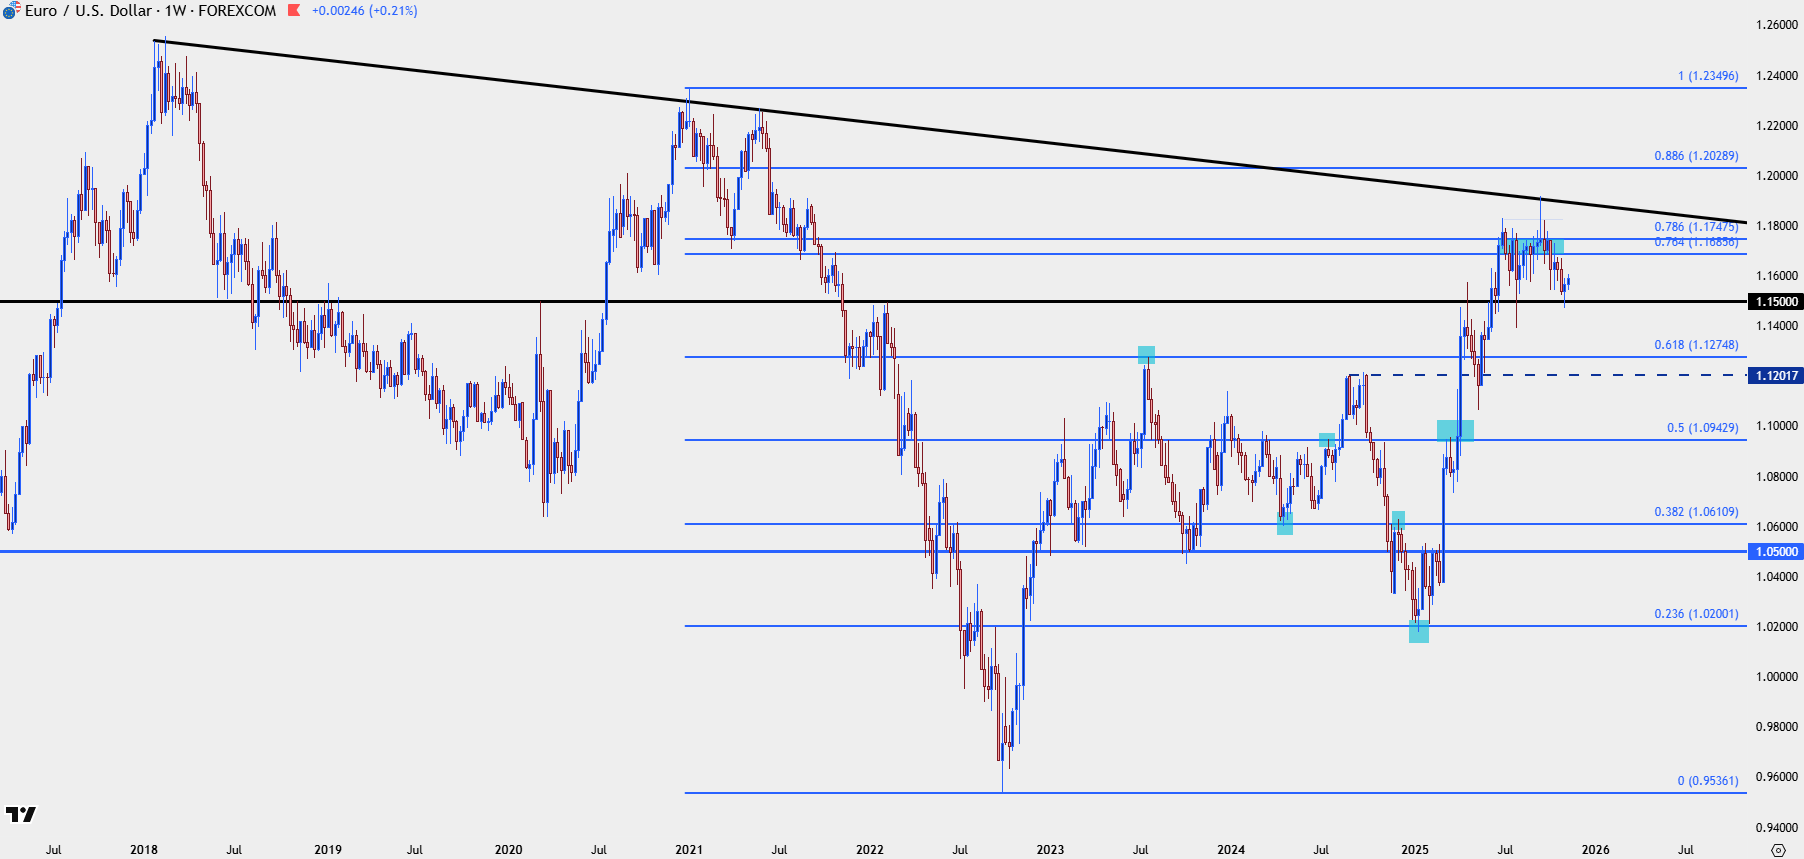Select the 0 (0.95361) Fibonacci bottom label
Image resolution: width=1804 pixels, height=859 pixels.
(1708, 781)
